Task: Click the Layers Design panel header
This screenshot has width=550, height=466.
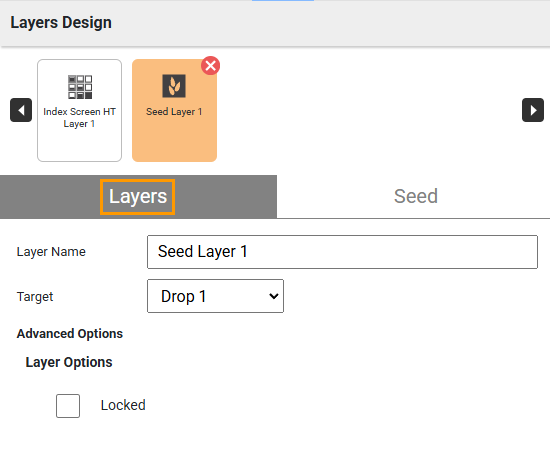Action: coord(275,23)
